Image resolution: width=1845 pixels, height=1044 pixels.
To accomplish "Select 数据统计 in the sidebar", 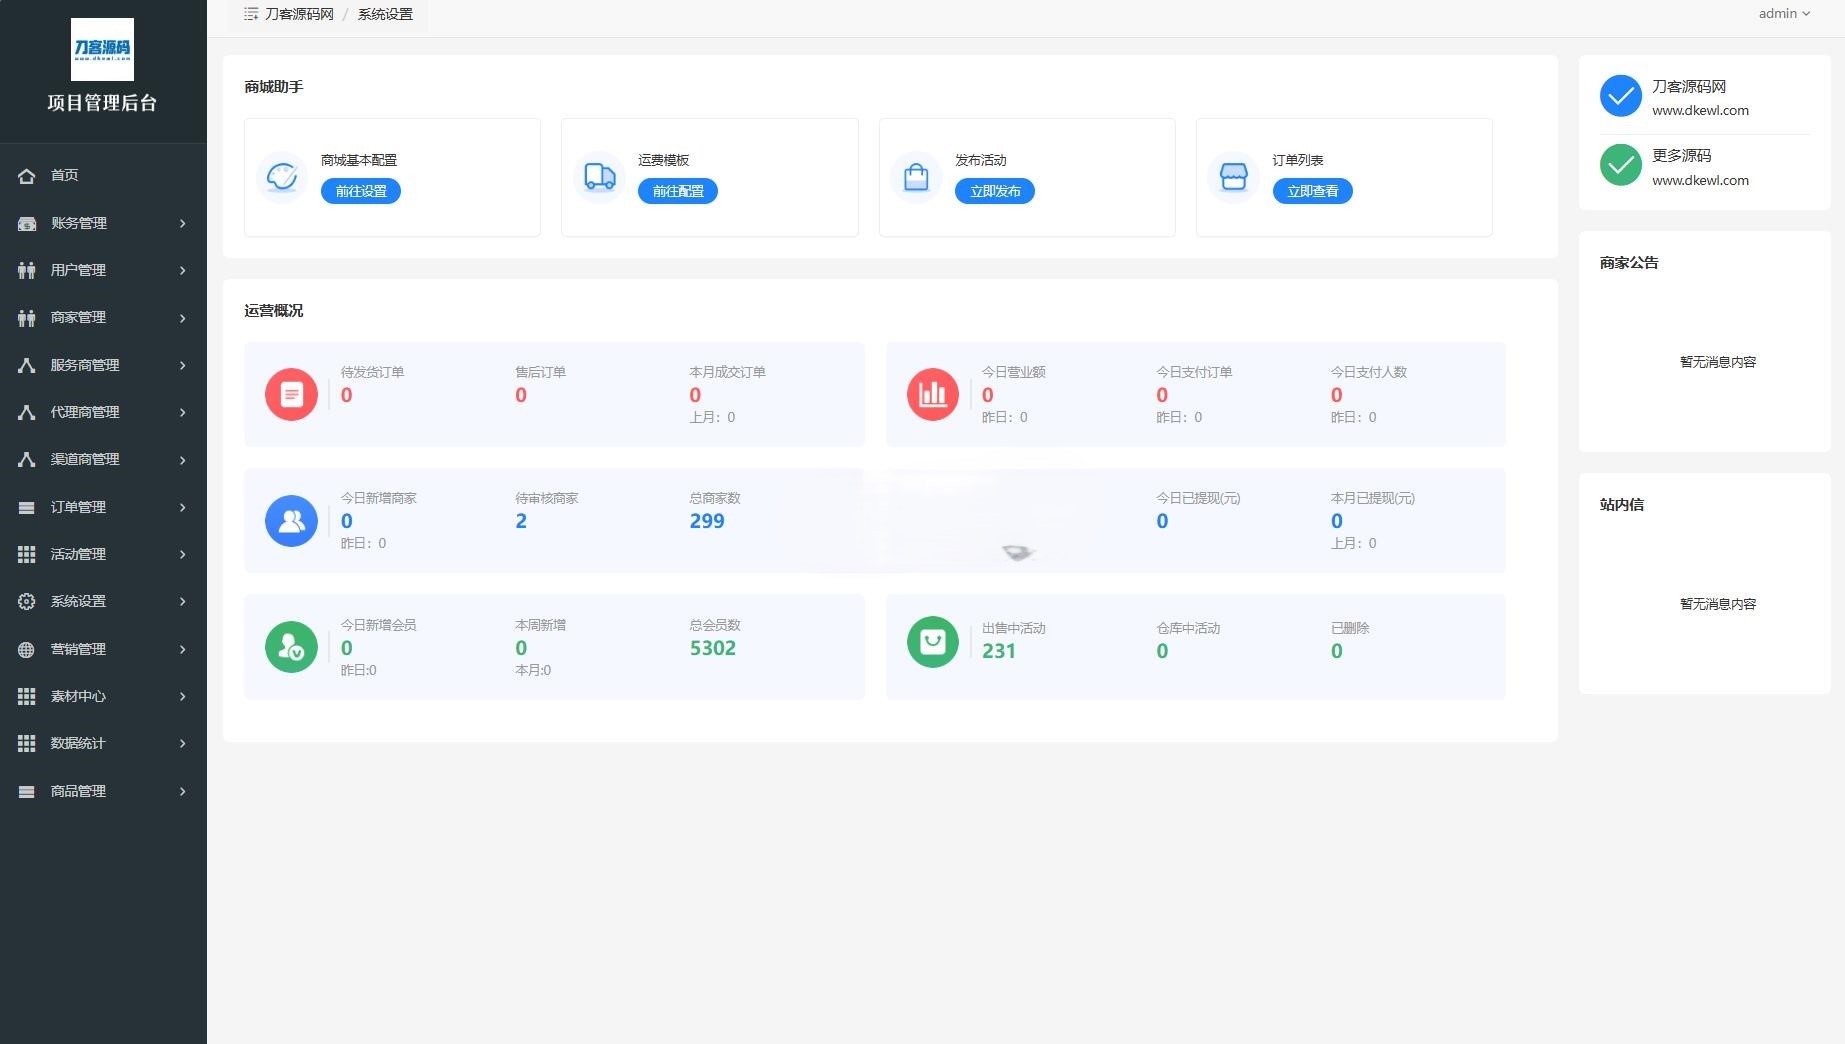I will [78, 743].
